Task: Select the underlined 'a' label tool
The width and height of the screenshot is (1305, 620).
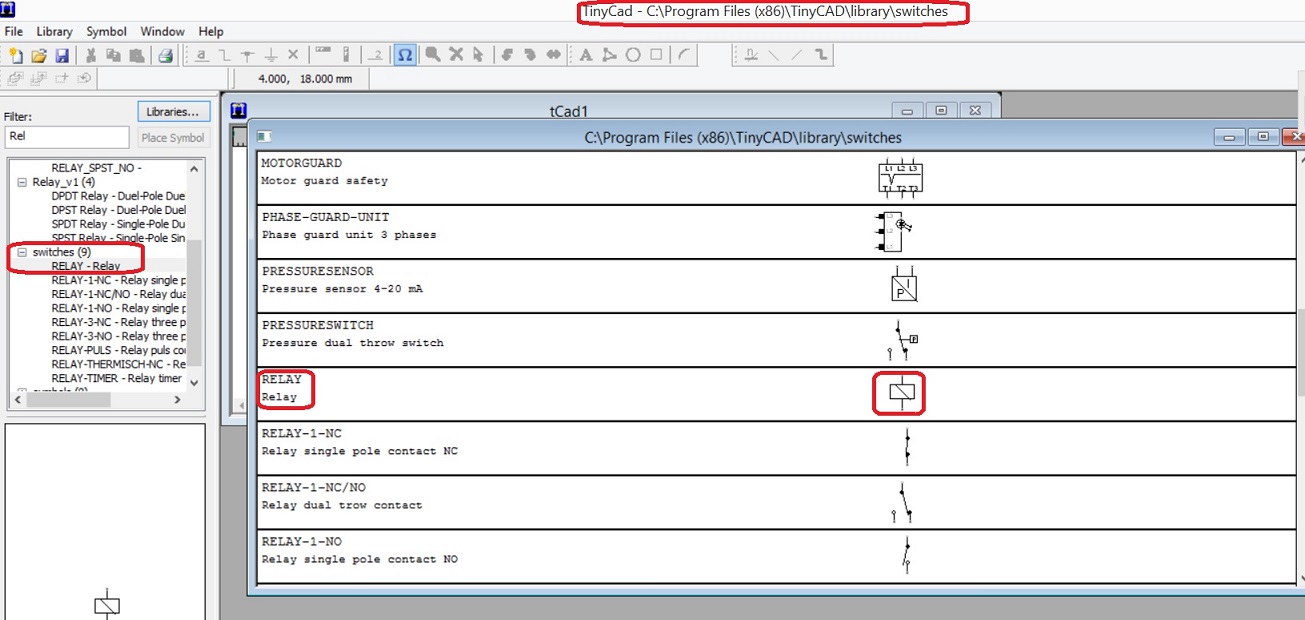Action: tap(201, 55)
